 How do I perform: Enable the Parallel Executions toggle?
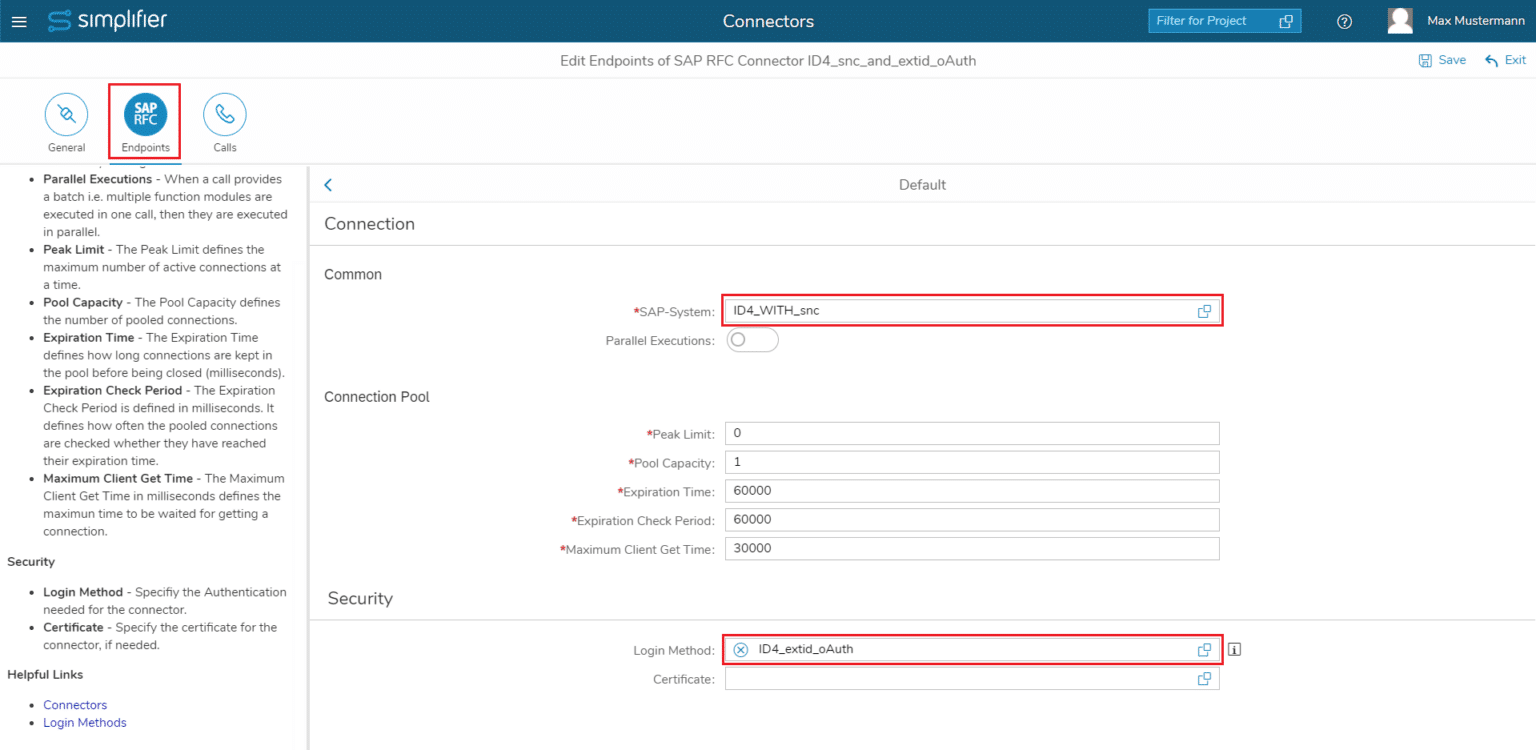pos(752,340)
